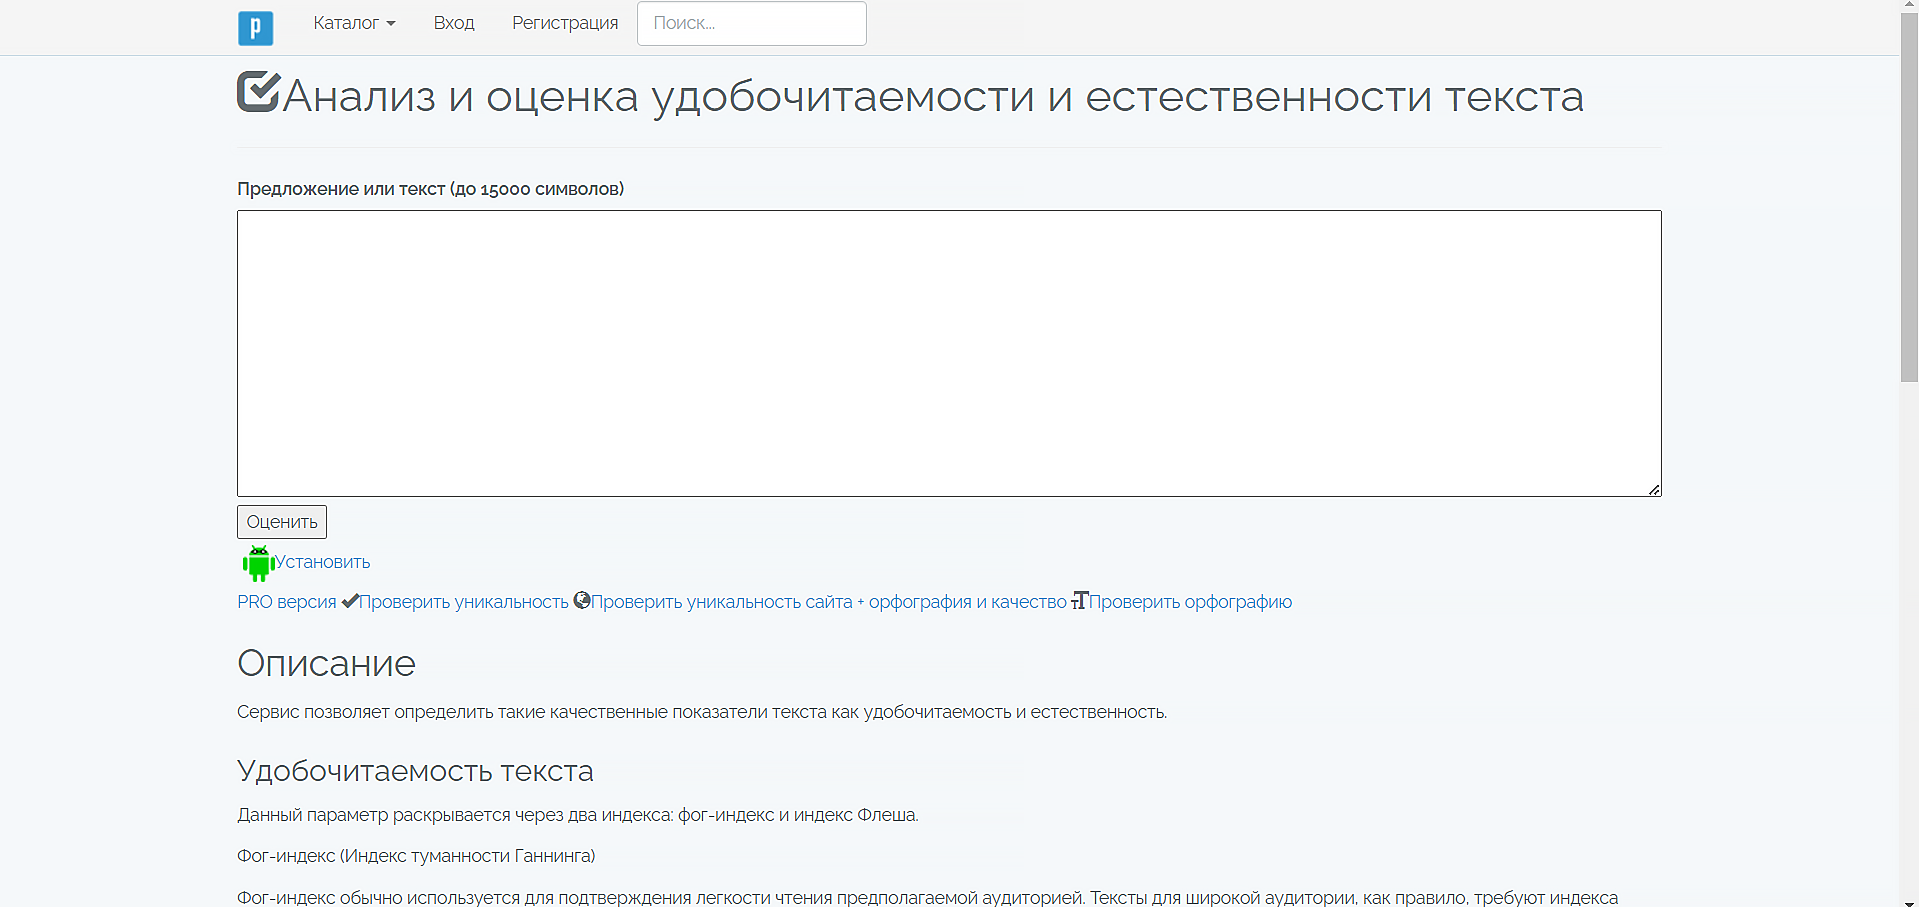Screen dimensions: 1919x907
Task: Open Проверить орфографию link
Action: [1190, 602]
